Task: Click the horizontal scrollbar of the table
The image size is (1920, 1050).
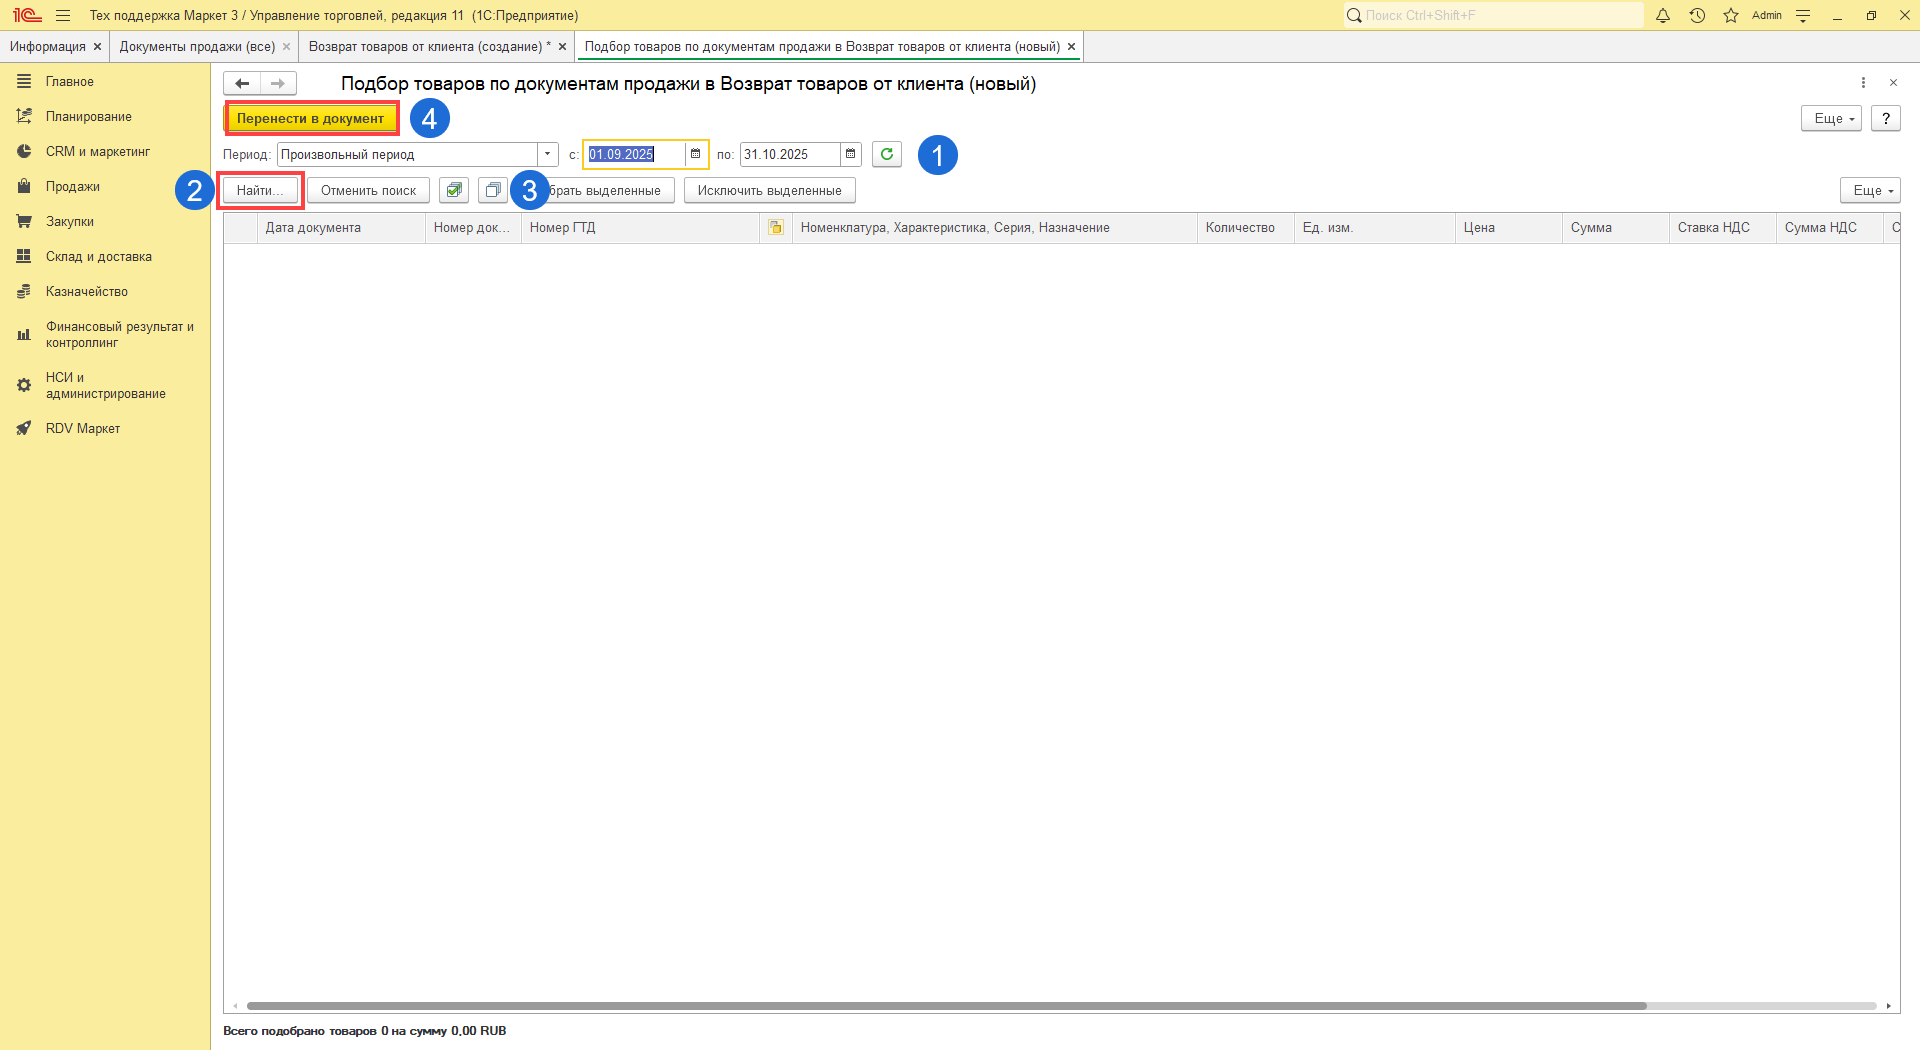Action: pyautogui.click(x=946, y=1006)
